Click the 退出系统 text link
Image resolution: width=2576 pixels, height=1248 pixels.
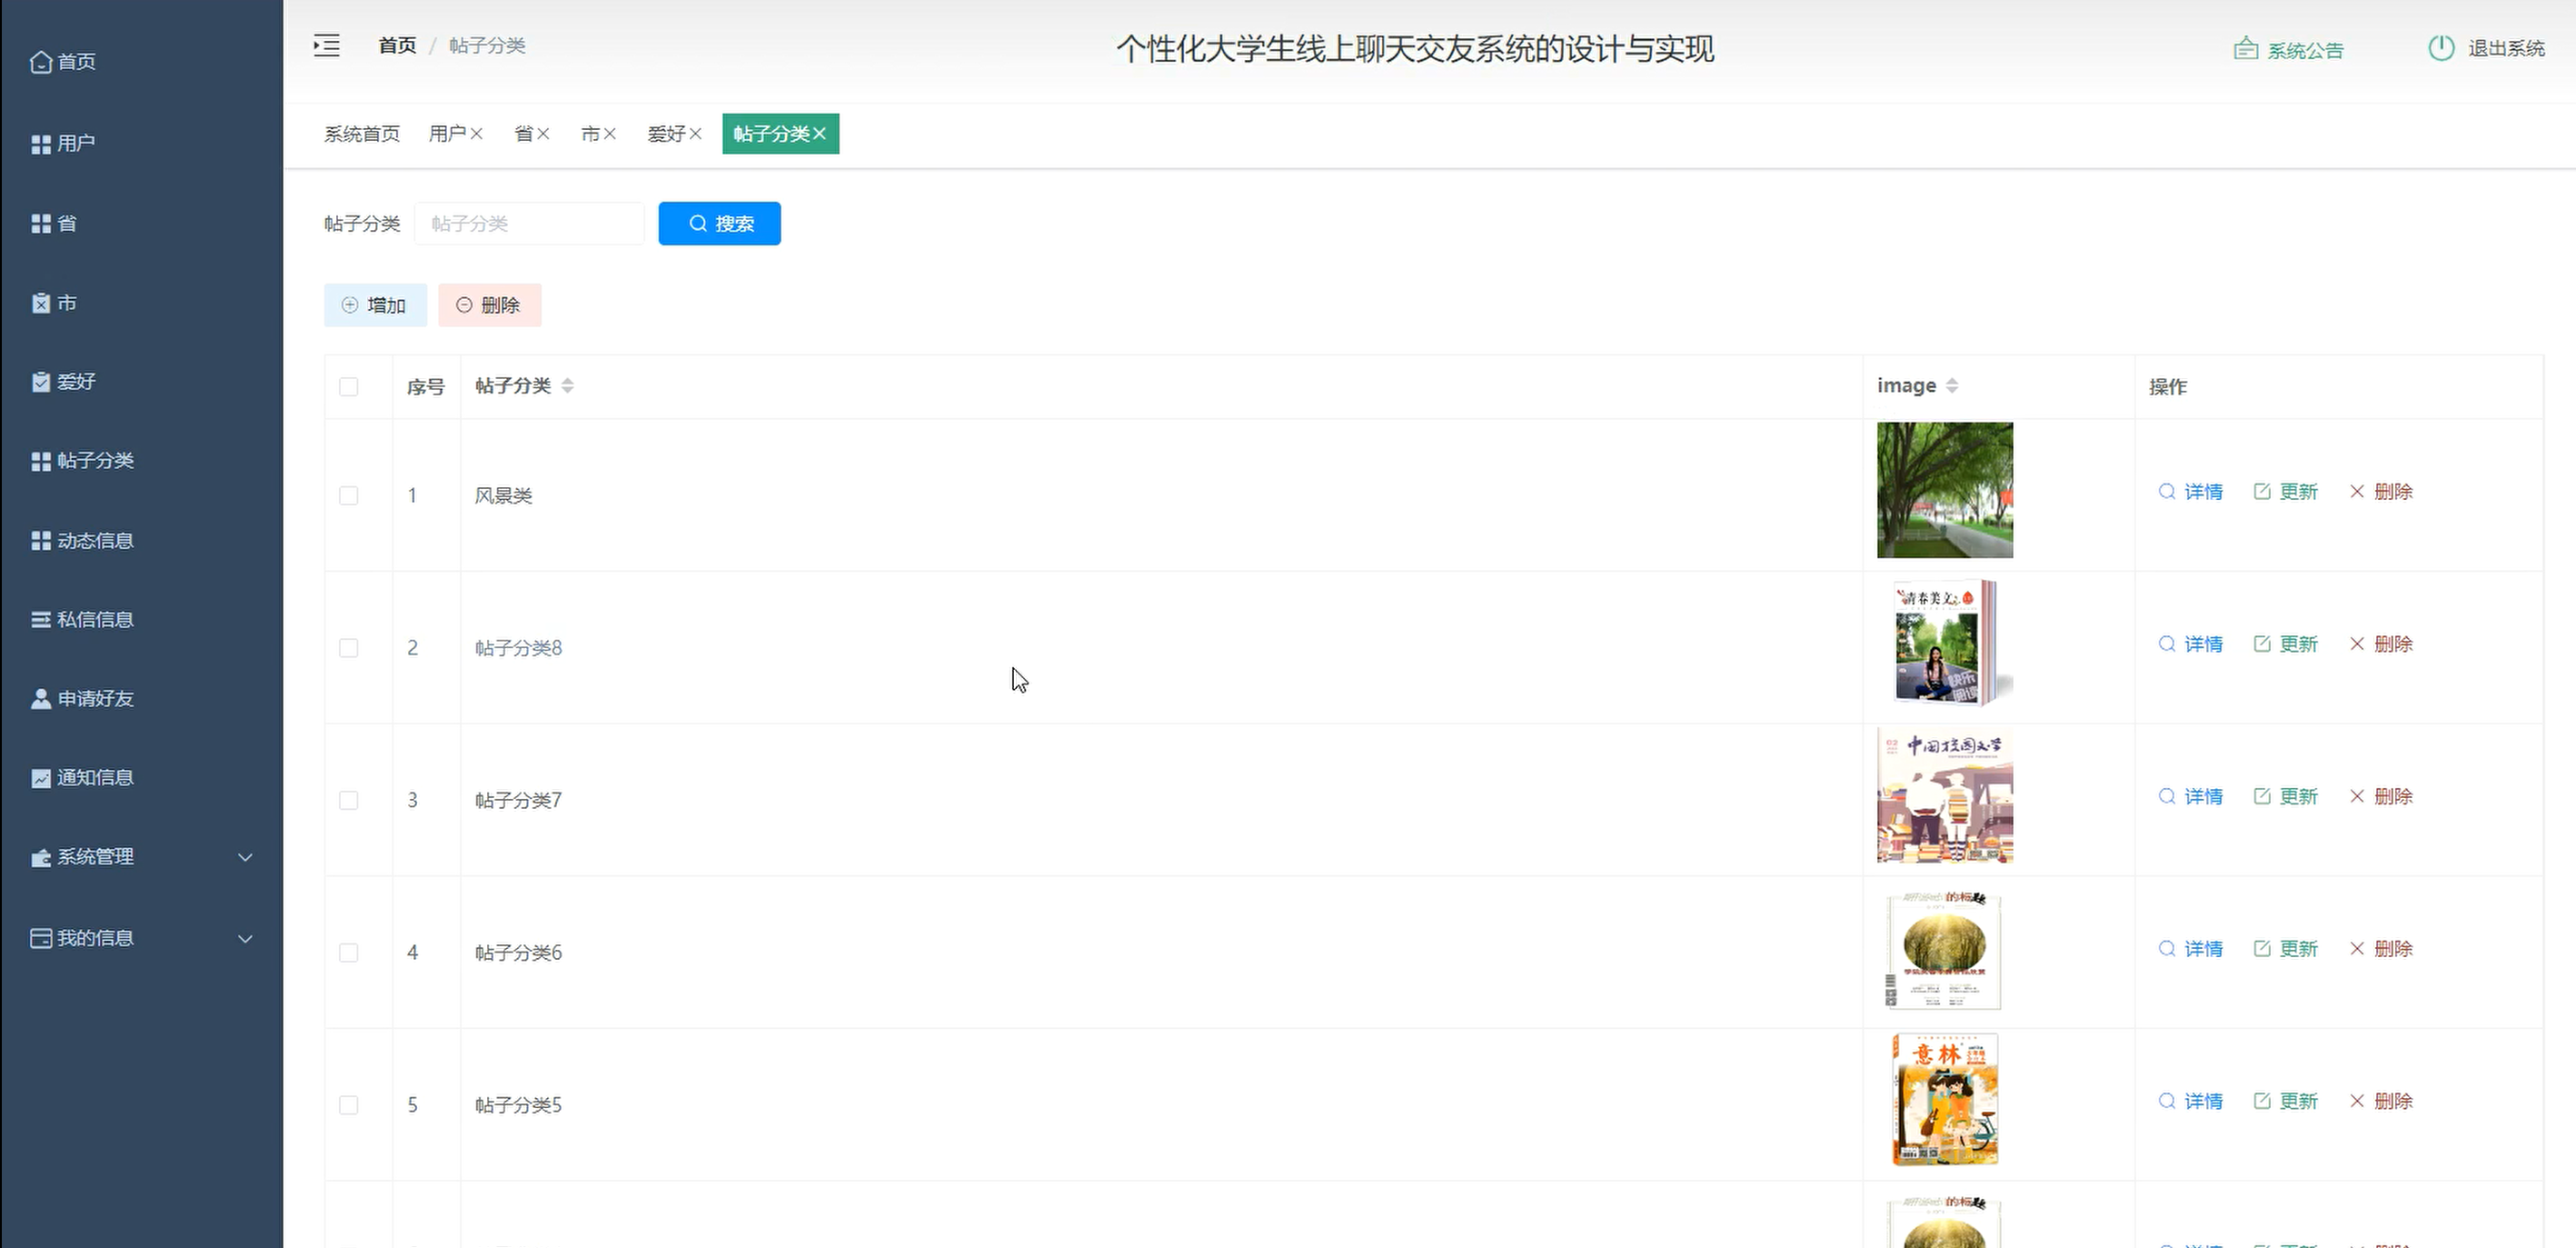(x=2506, y=48)
